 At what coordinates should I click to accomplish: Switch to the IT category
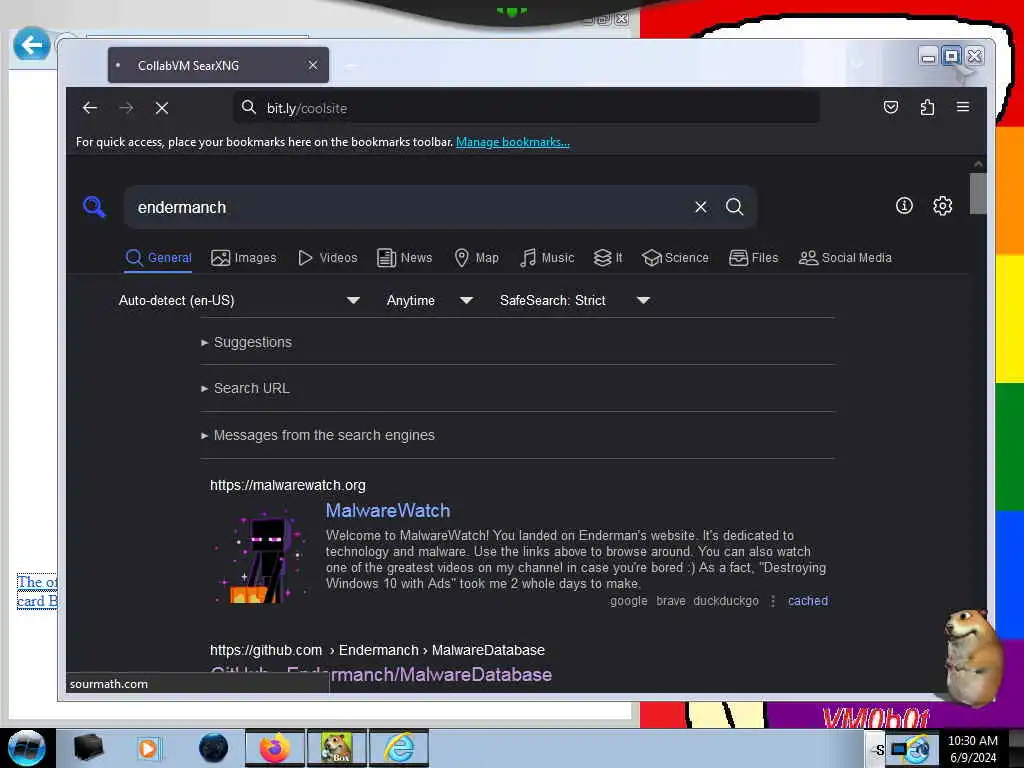tap(608, 258)
